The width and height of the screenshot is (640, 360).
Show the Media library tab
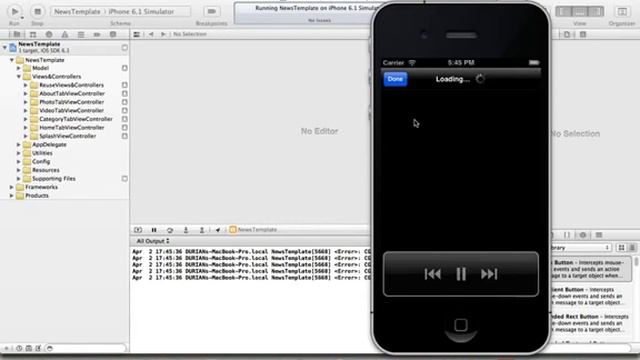point(599,235)
